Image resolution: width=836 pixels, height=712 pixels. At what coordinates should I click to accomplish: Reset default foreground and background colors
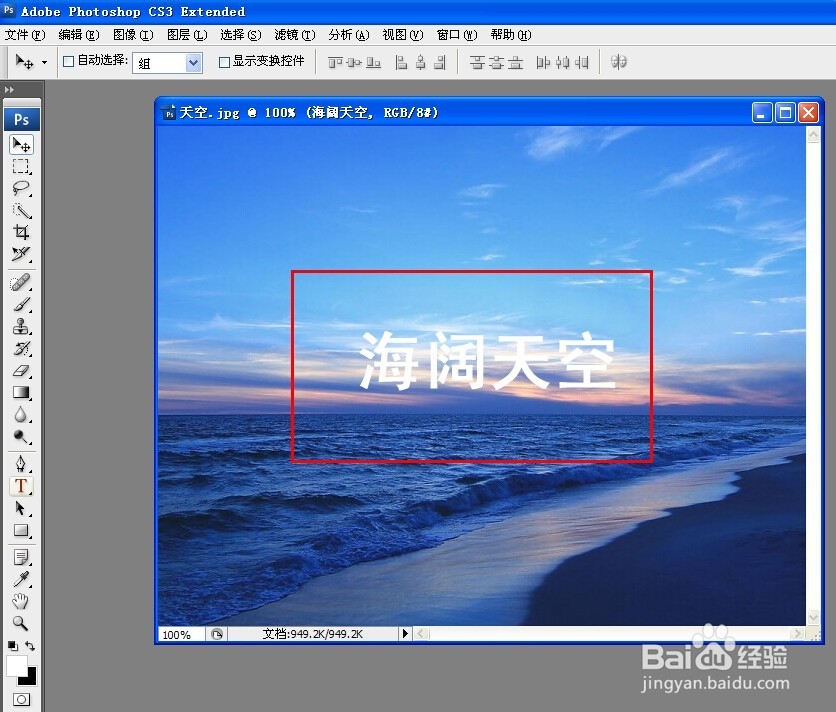point(13,646)
